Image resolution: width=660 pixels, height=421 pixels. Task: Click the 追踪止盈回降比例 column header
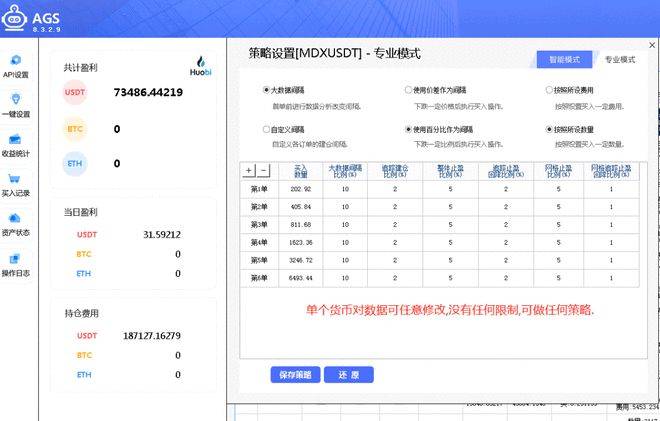tap(506, 171)
